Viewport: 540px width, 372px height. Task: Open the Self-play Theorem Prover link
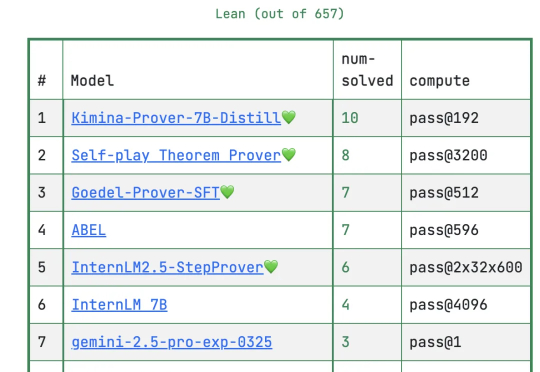pos(176,155)
